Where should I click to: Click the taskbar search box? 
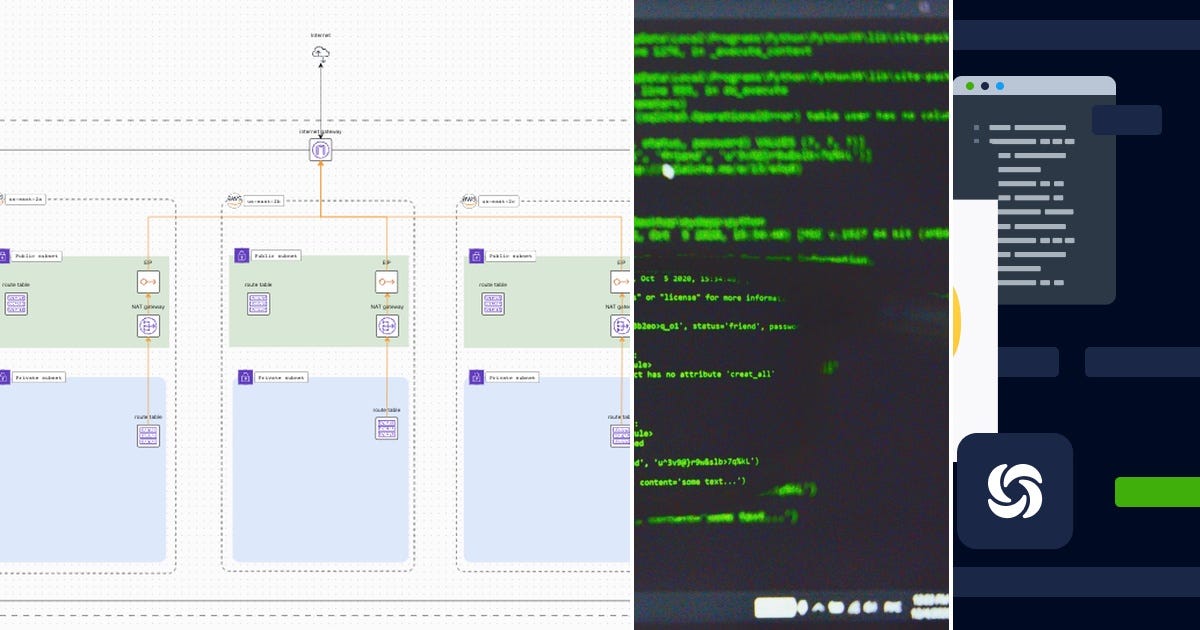point(774,607)
